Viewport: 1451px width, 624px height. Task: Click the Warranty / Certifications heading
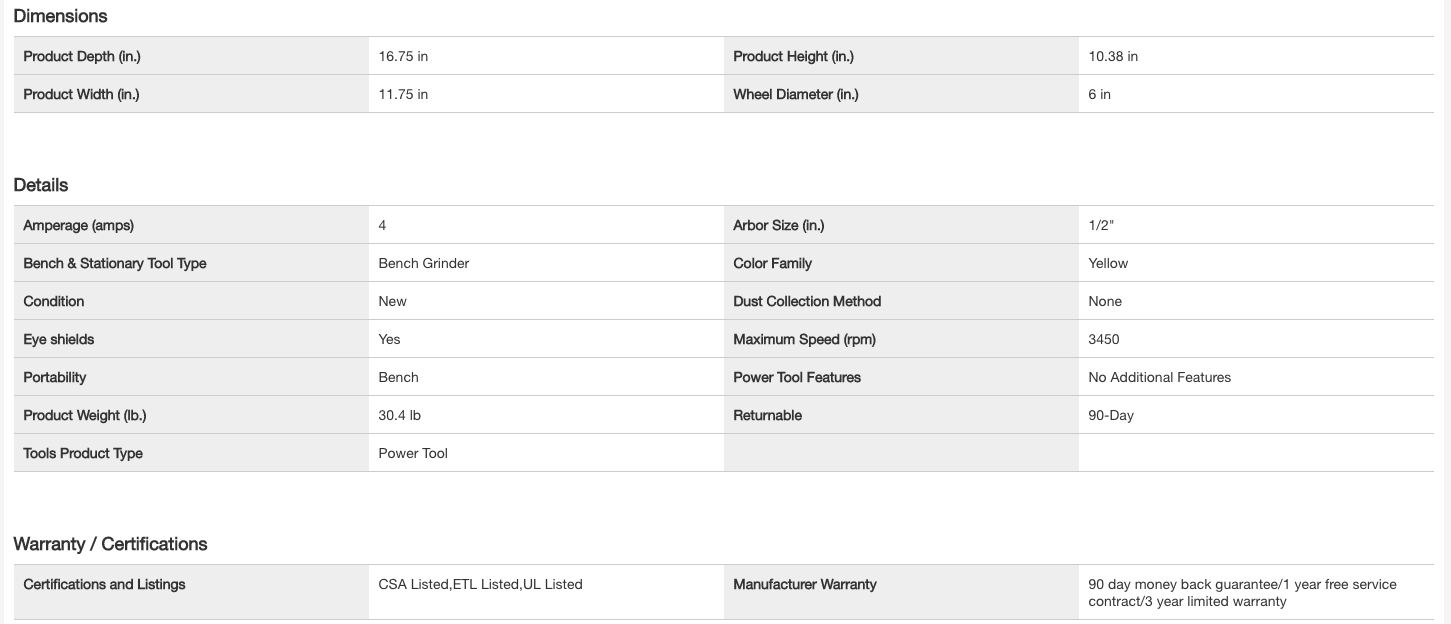pyautogui.click(x=110, y=544)
